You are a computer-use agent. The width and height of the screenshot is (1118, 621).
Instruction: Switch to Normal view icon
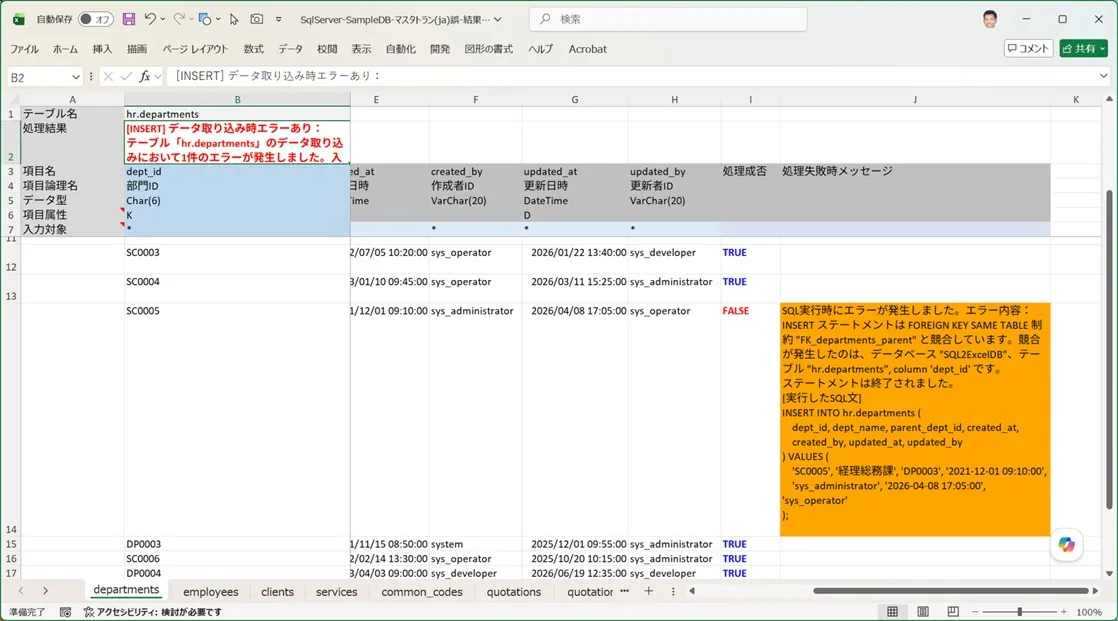pos(892,612)
